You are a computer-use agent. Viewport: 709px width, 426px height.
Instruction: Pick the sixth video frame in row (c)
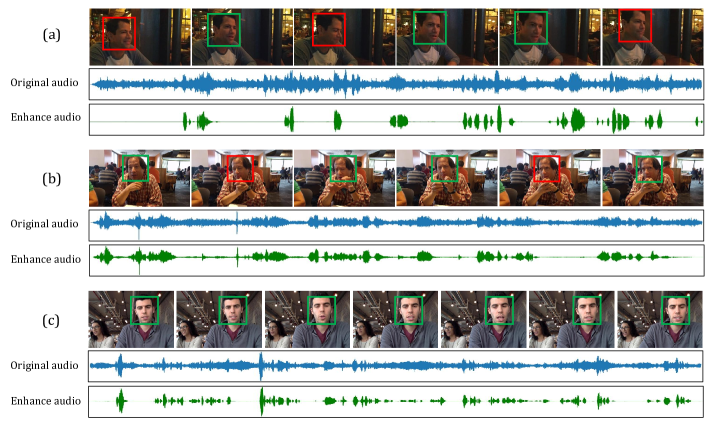pyautogui.click(x=572, y=319)
